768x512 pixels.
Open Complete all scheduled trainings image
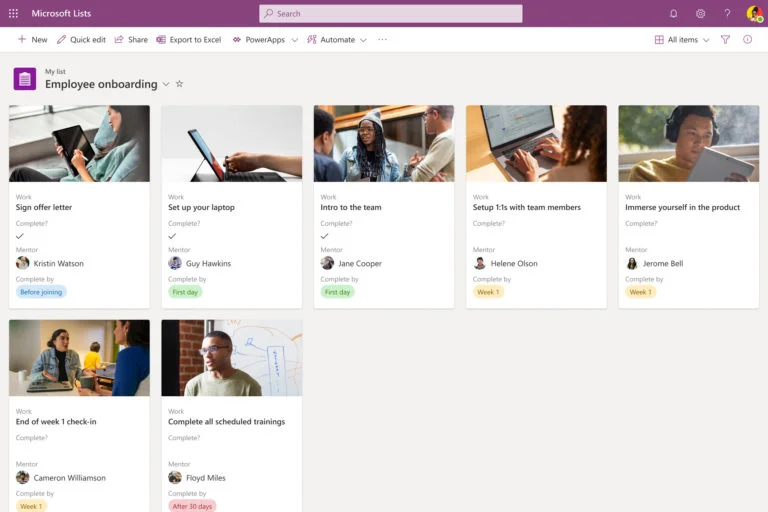232,358
